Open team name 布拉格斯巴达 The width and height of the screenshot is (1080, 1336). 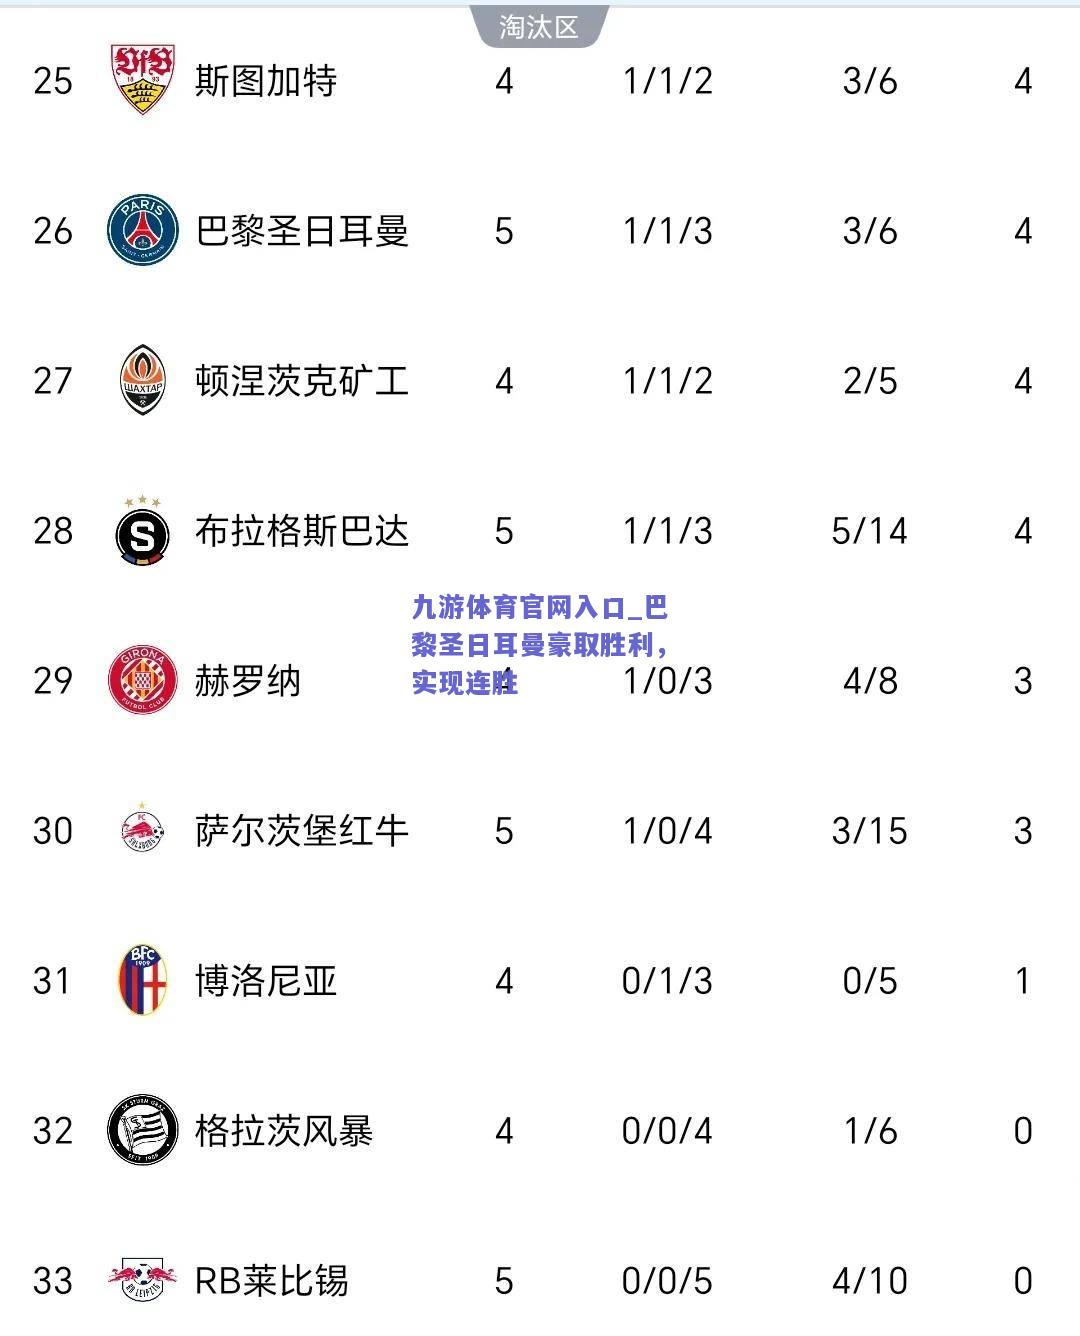coord(302,531)
